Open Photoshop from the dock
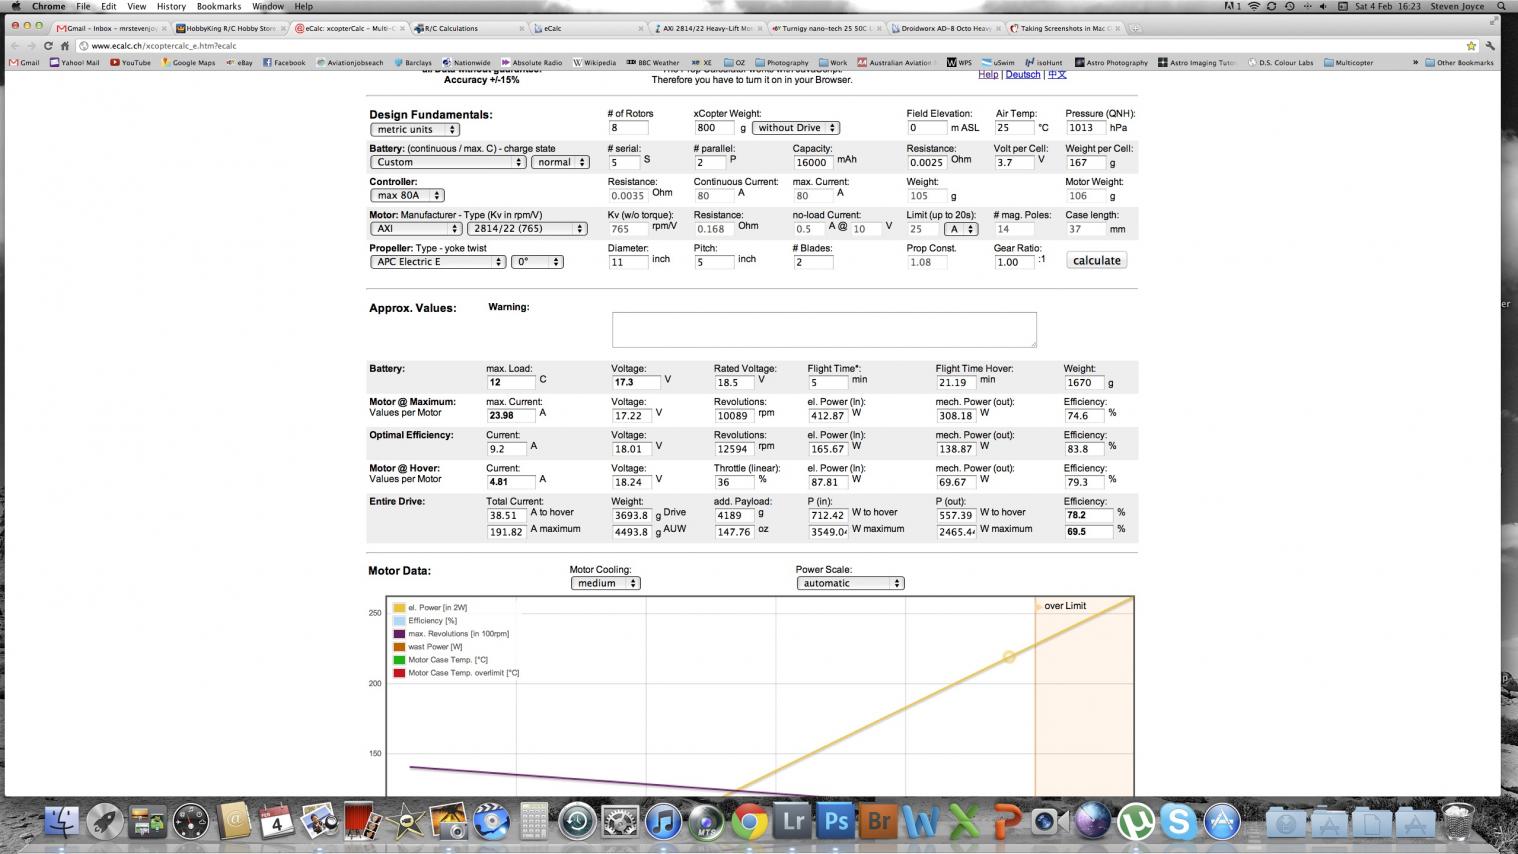 coord(836,822)
